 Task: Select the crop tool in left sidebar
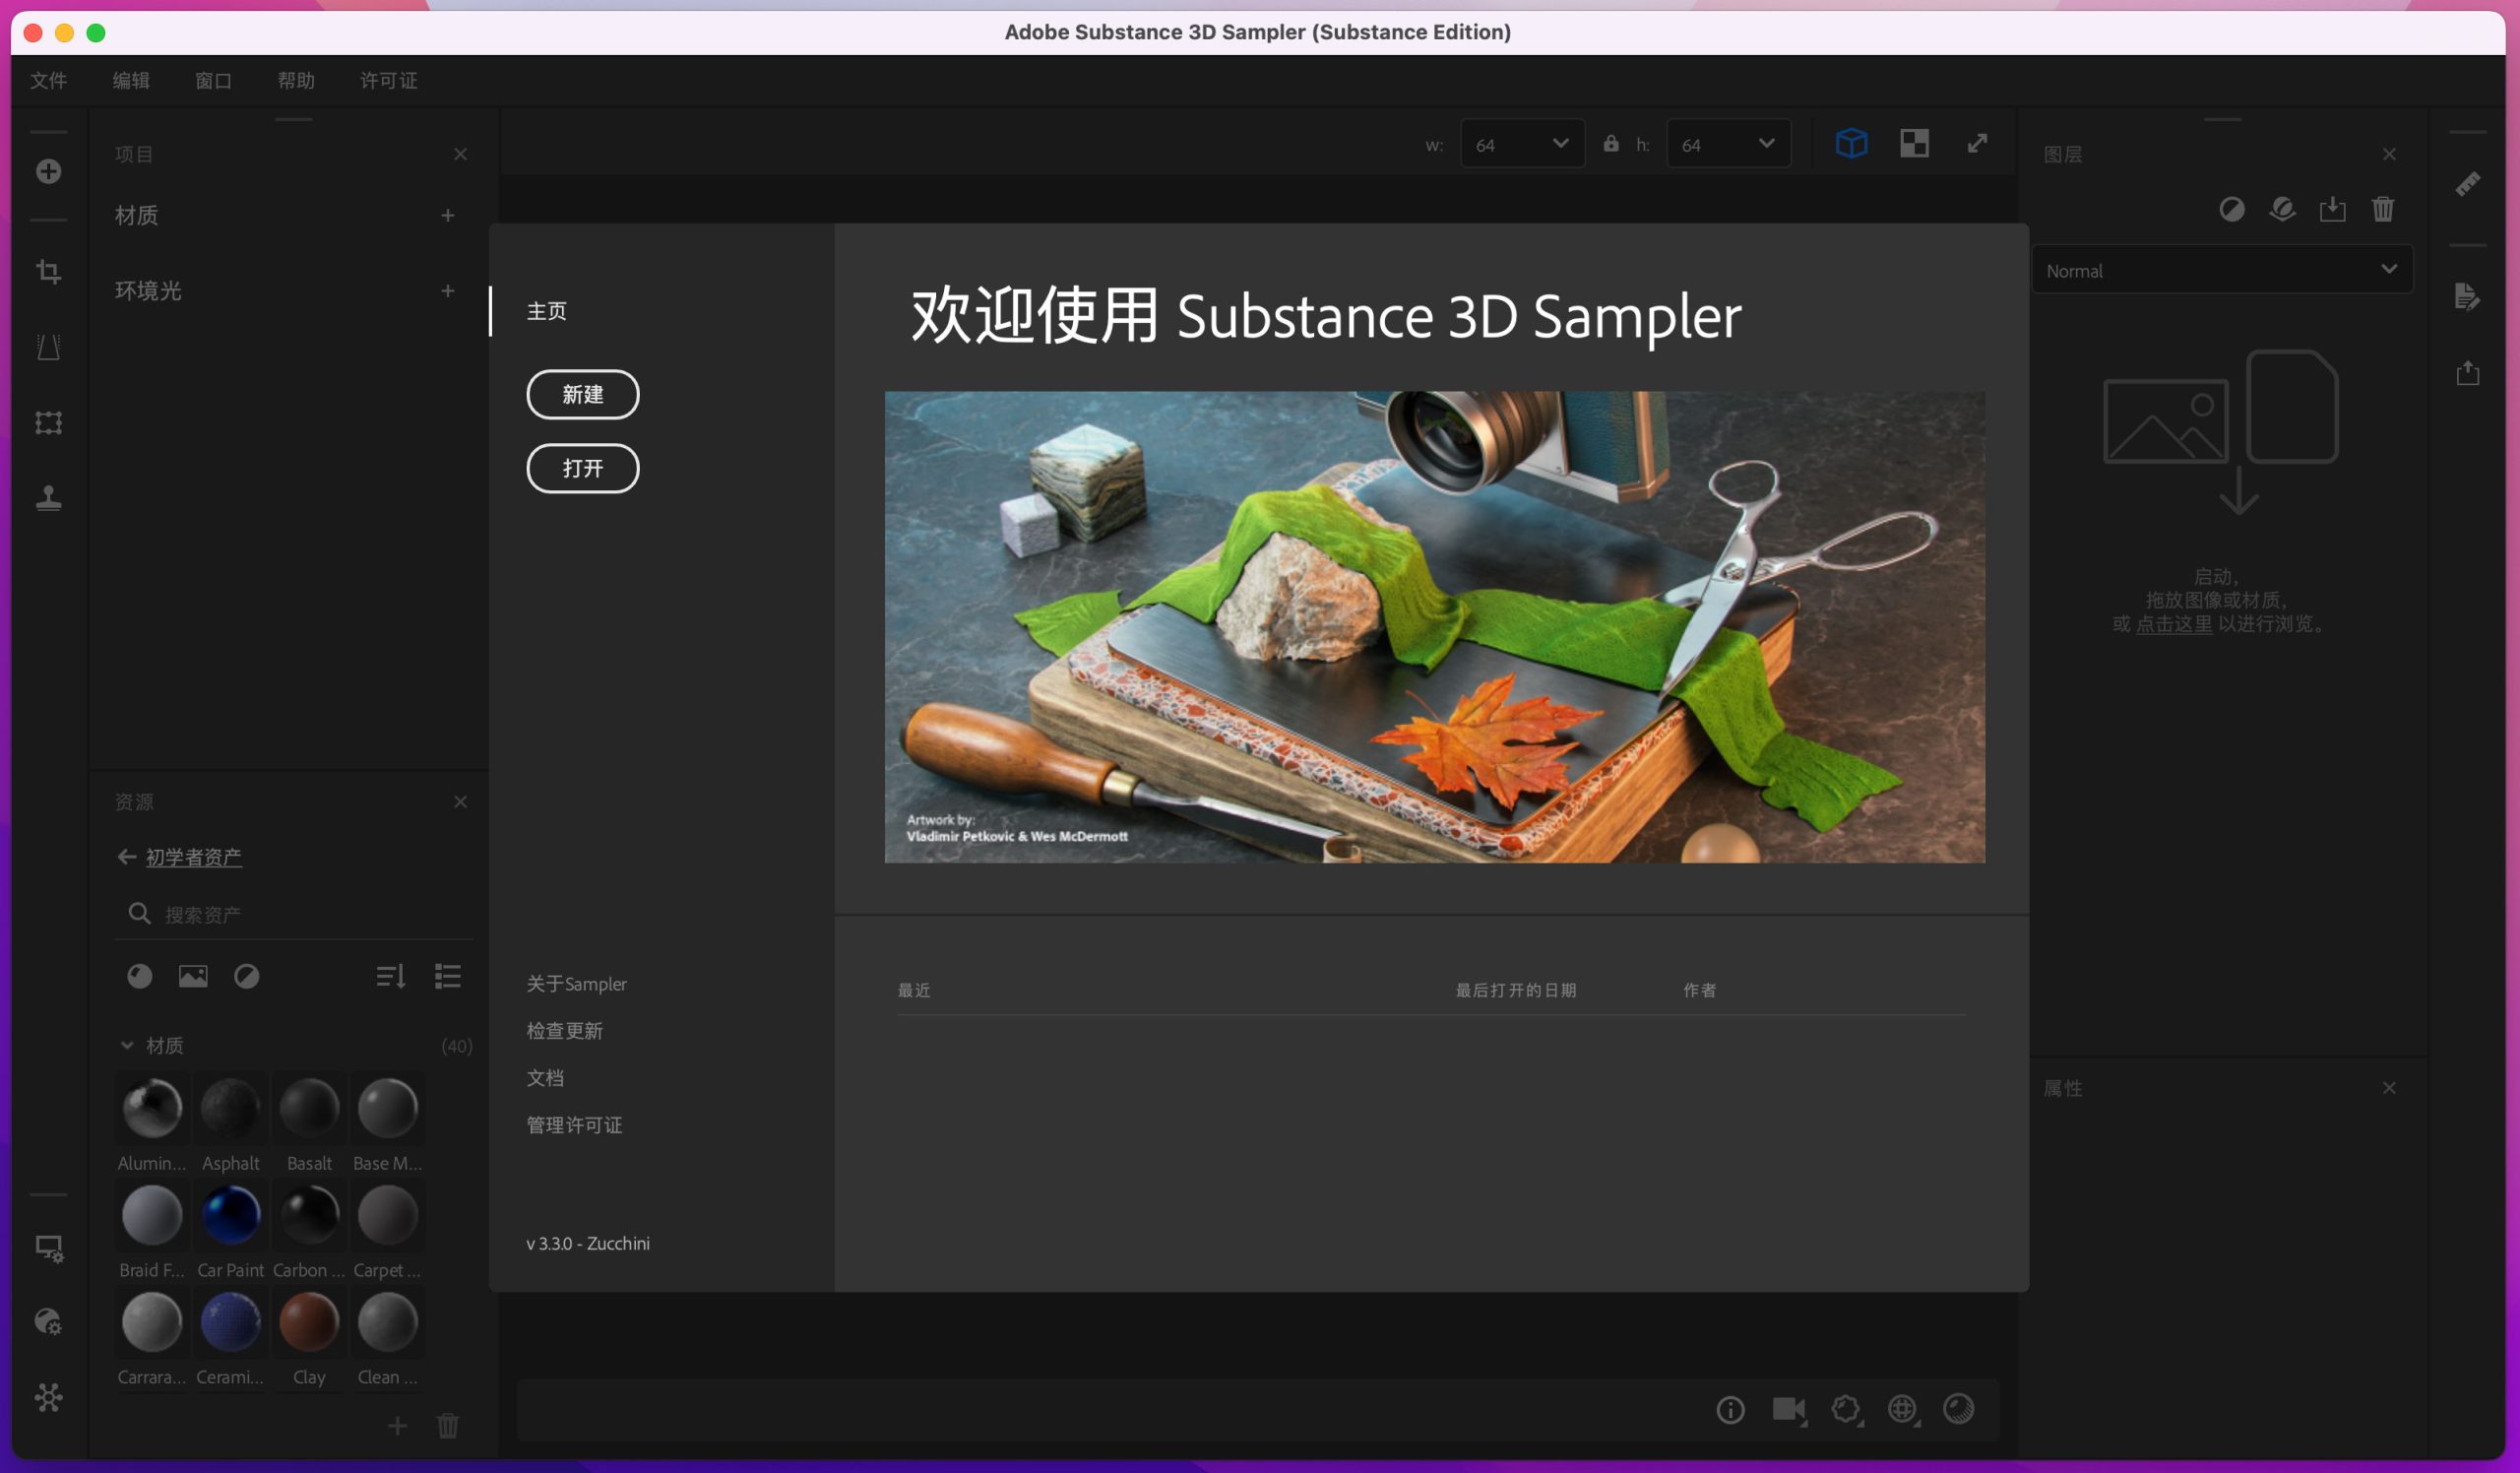tap(48, 271)
